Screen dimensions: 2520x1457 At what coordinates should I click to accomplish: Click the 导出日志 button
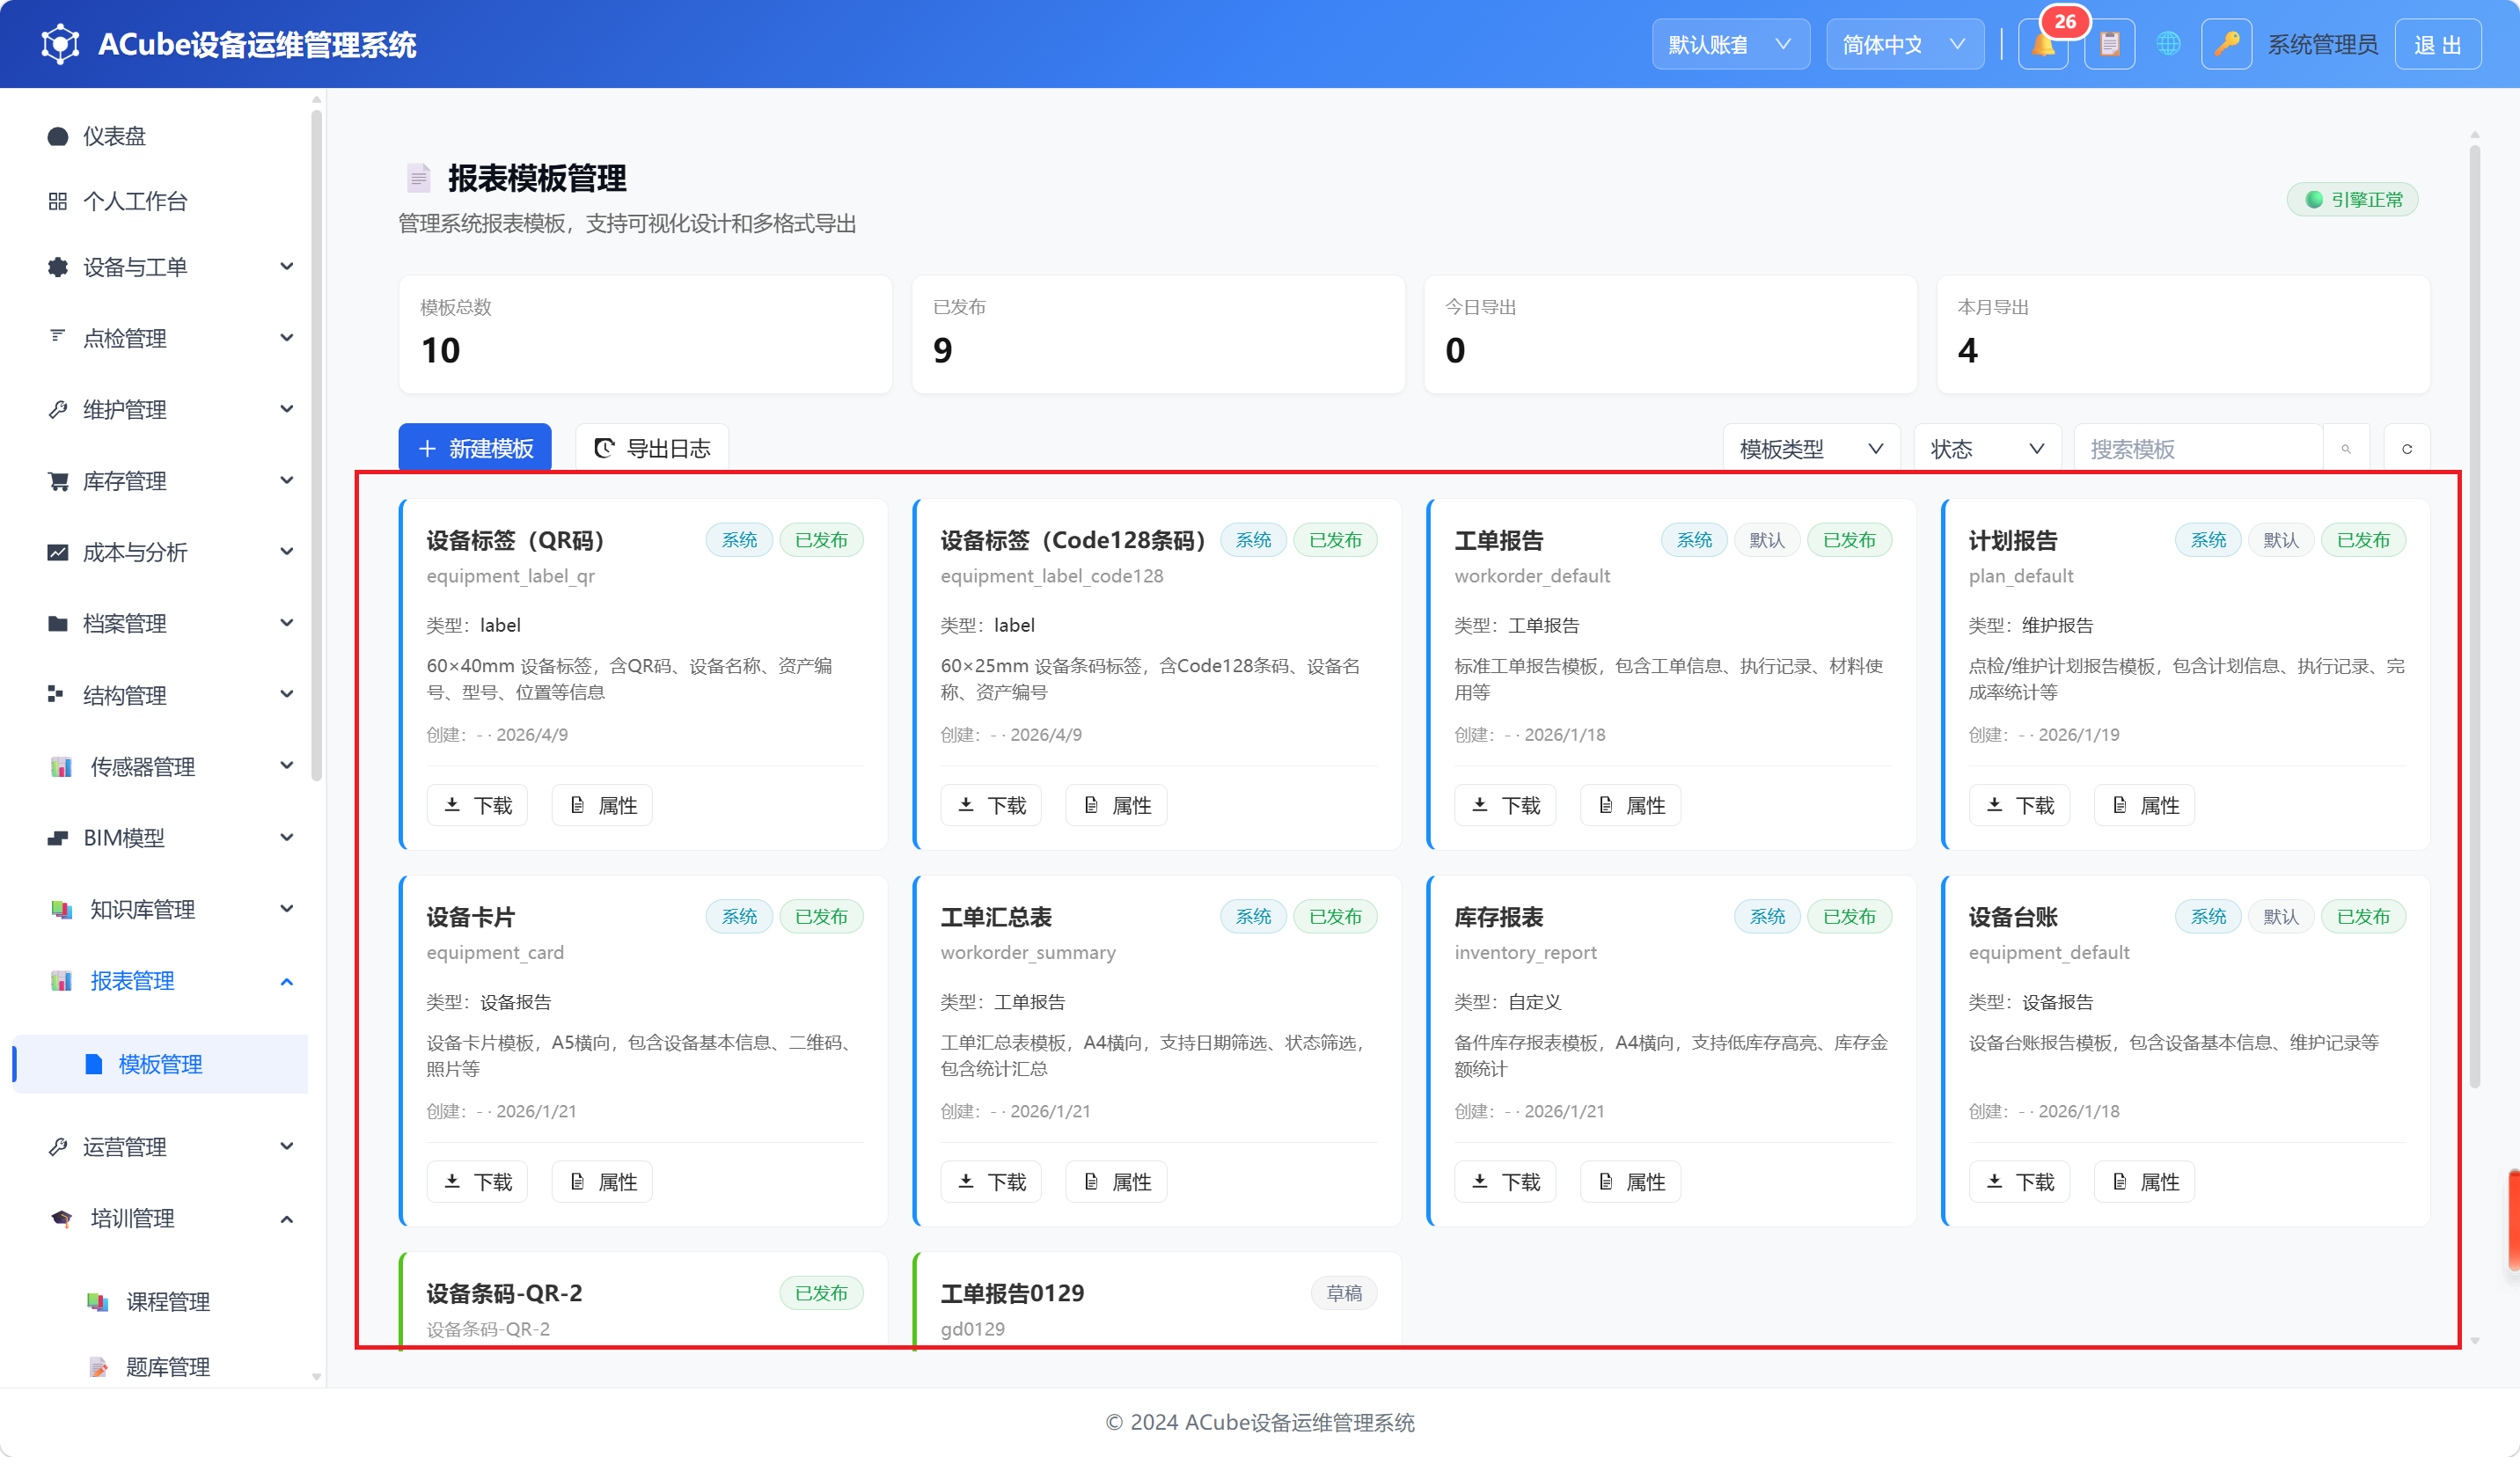point(652,449)
